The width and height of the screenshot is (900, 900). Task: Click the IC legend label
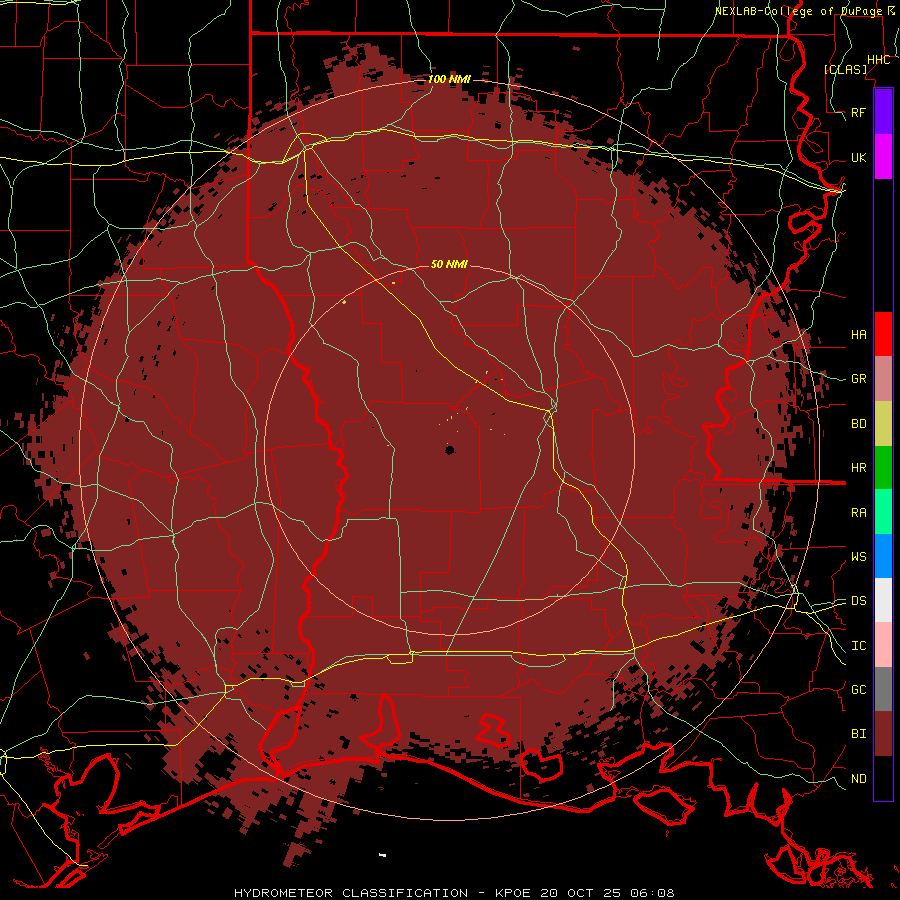[859, 646]
